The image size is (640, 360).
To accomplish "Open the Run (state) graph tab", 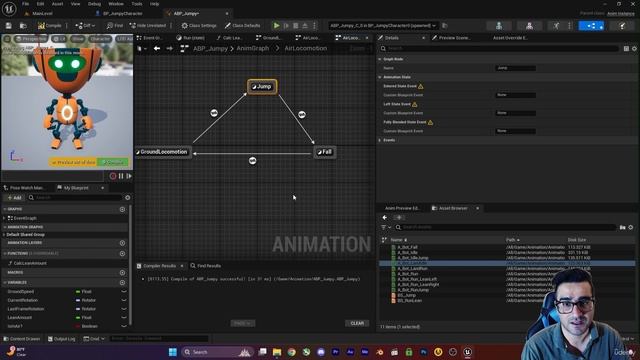I will [191, 38].
